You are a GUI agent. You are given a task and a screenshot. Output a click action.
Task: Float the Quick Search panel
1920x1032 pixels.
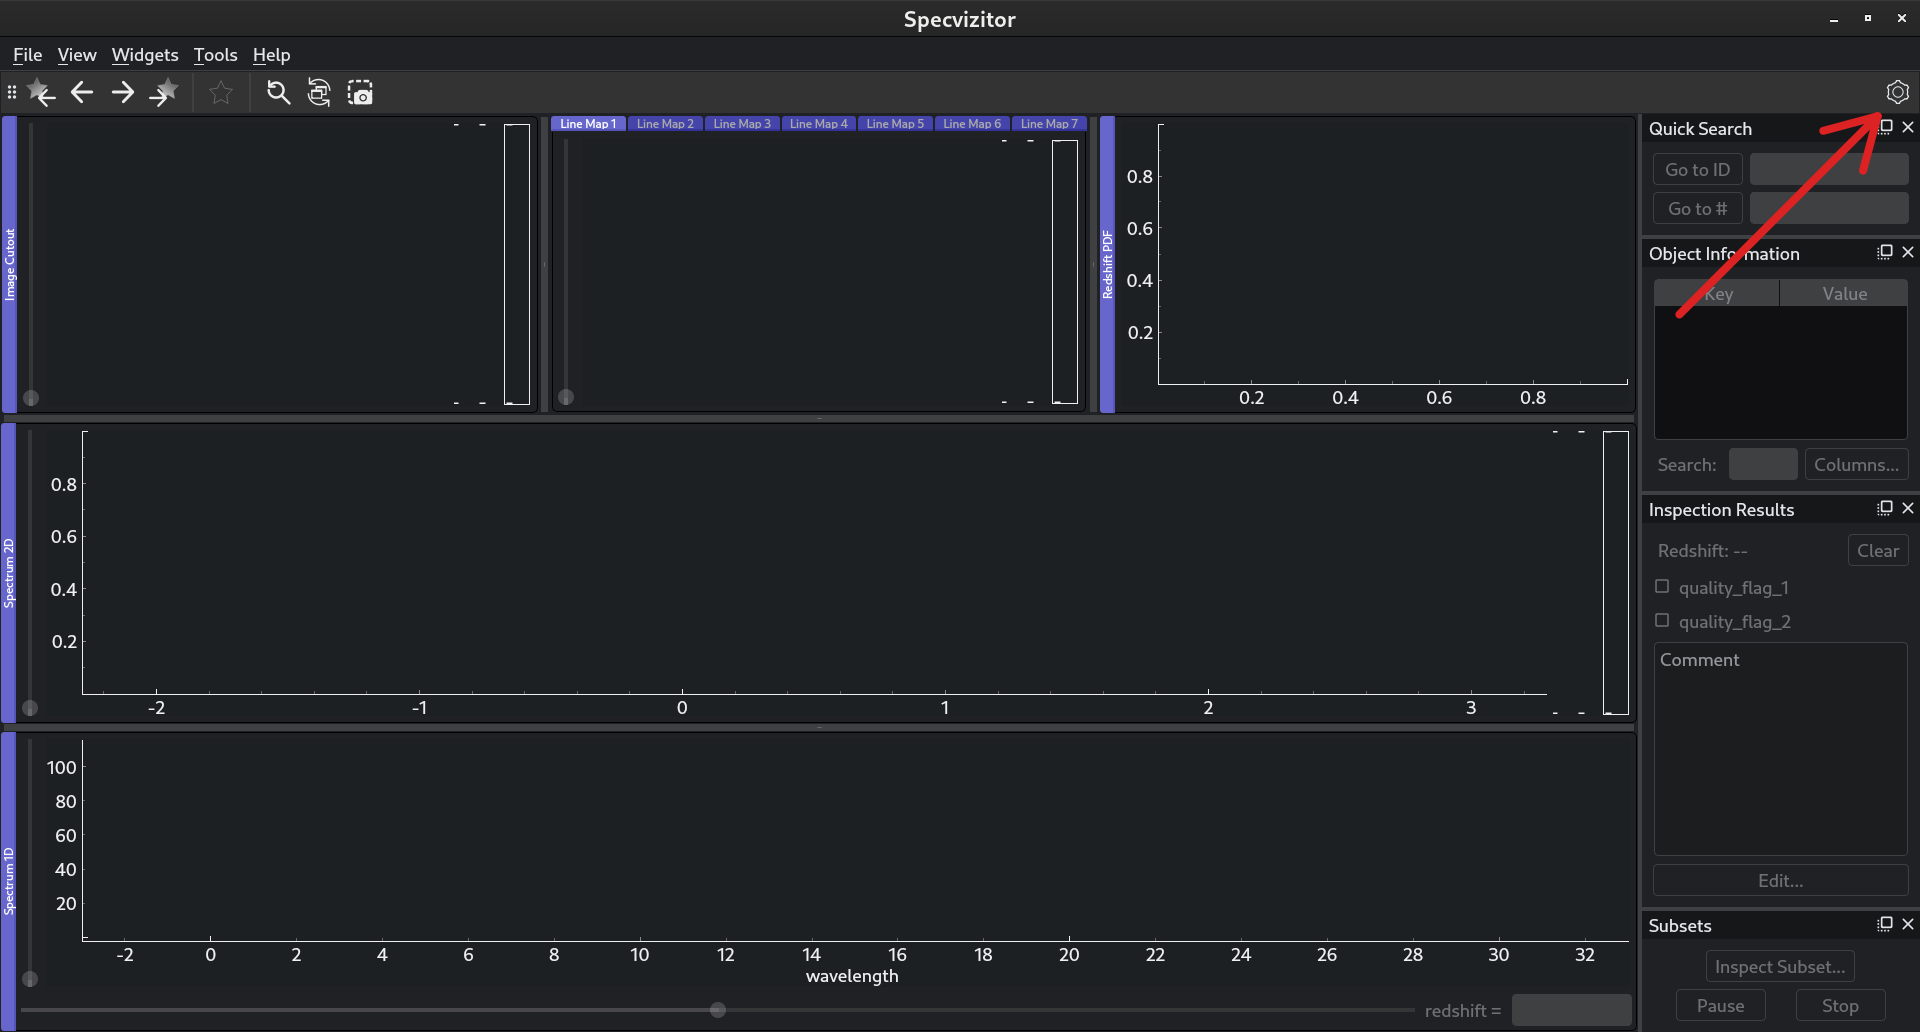click(x=1886, y=127)
